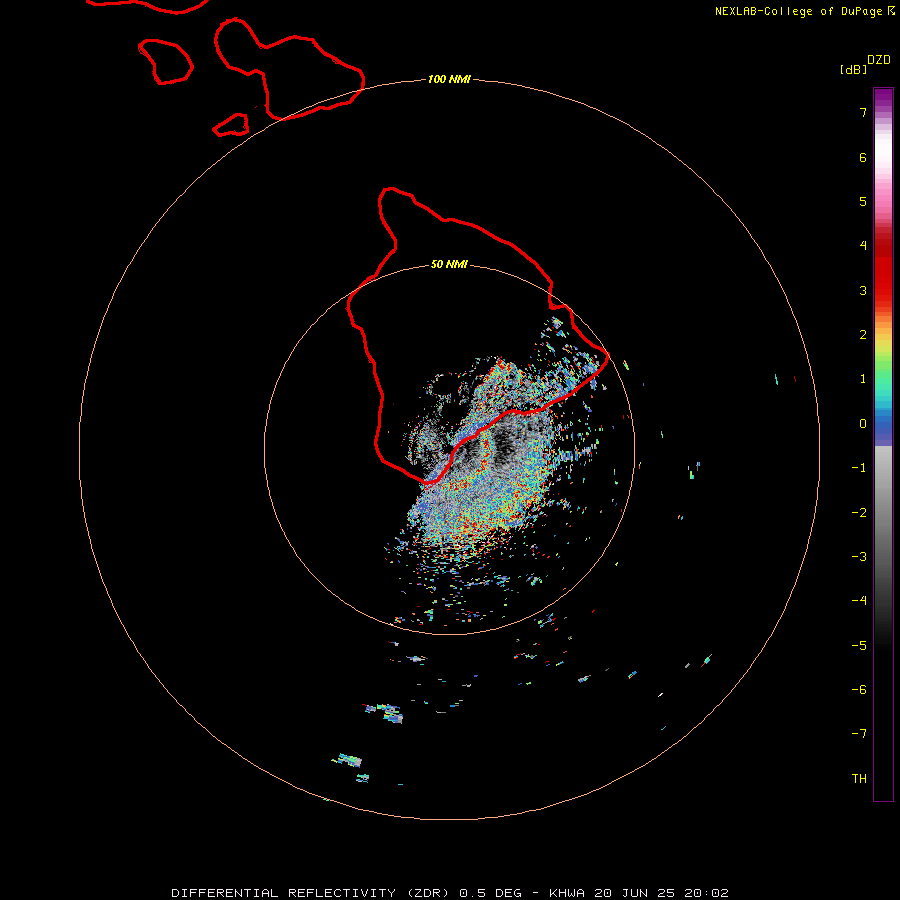Click the -3 value on the color scale
The image size is (900, 900).
[x=859, y=557]
